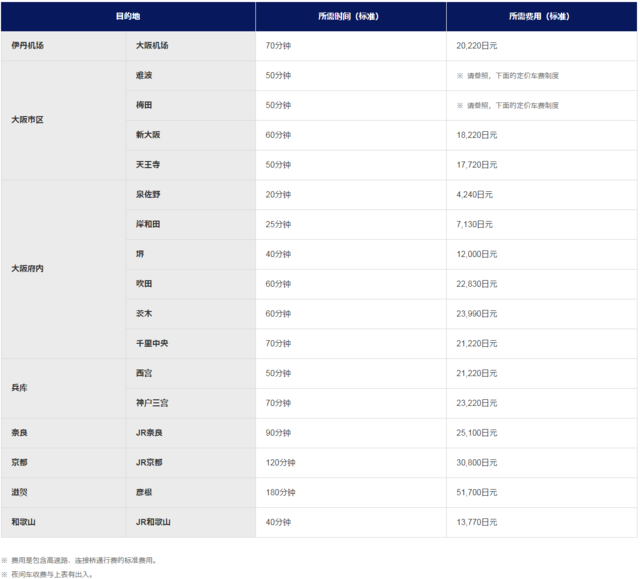Image resolution: width=640 pixels, height=579 pixels.
Task: Click the 吹田 fare of 22,830日元
Action: (x=476, y=284)
